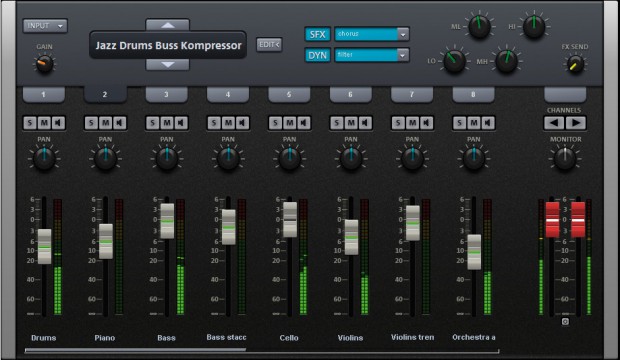Click the Violins volume fader
The image size is (620, 360).
pyautogui.click(x=352, y=237)
